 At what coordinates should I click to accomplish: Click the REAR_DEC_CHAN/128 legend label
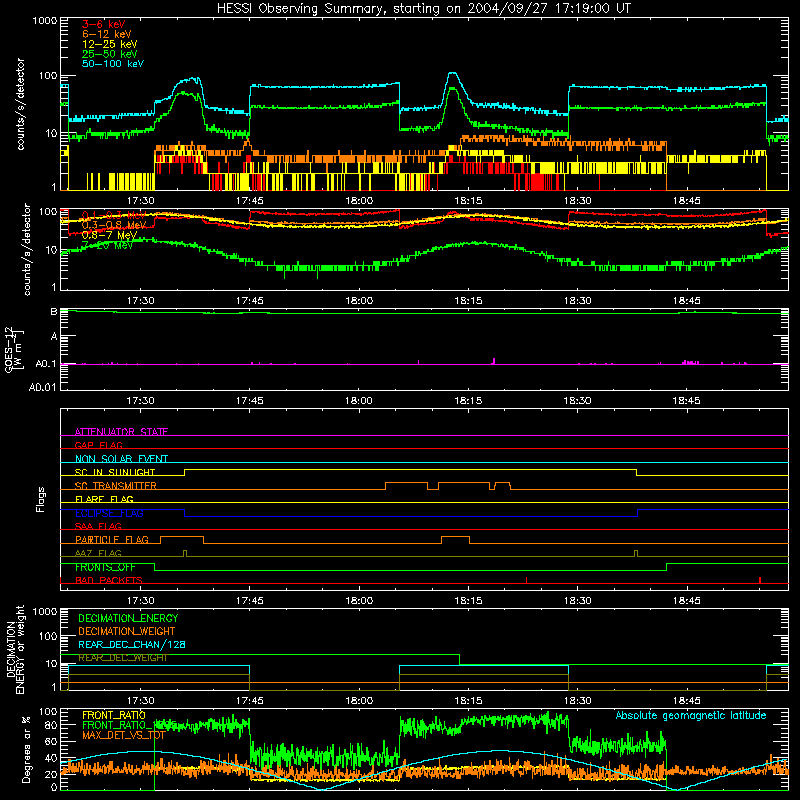[x=132, y=644]
